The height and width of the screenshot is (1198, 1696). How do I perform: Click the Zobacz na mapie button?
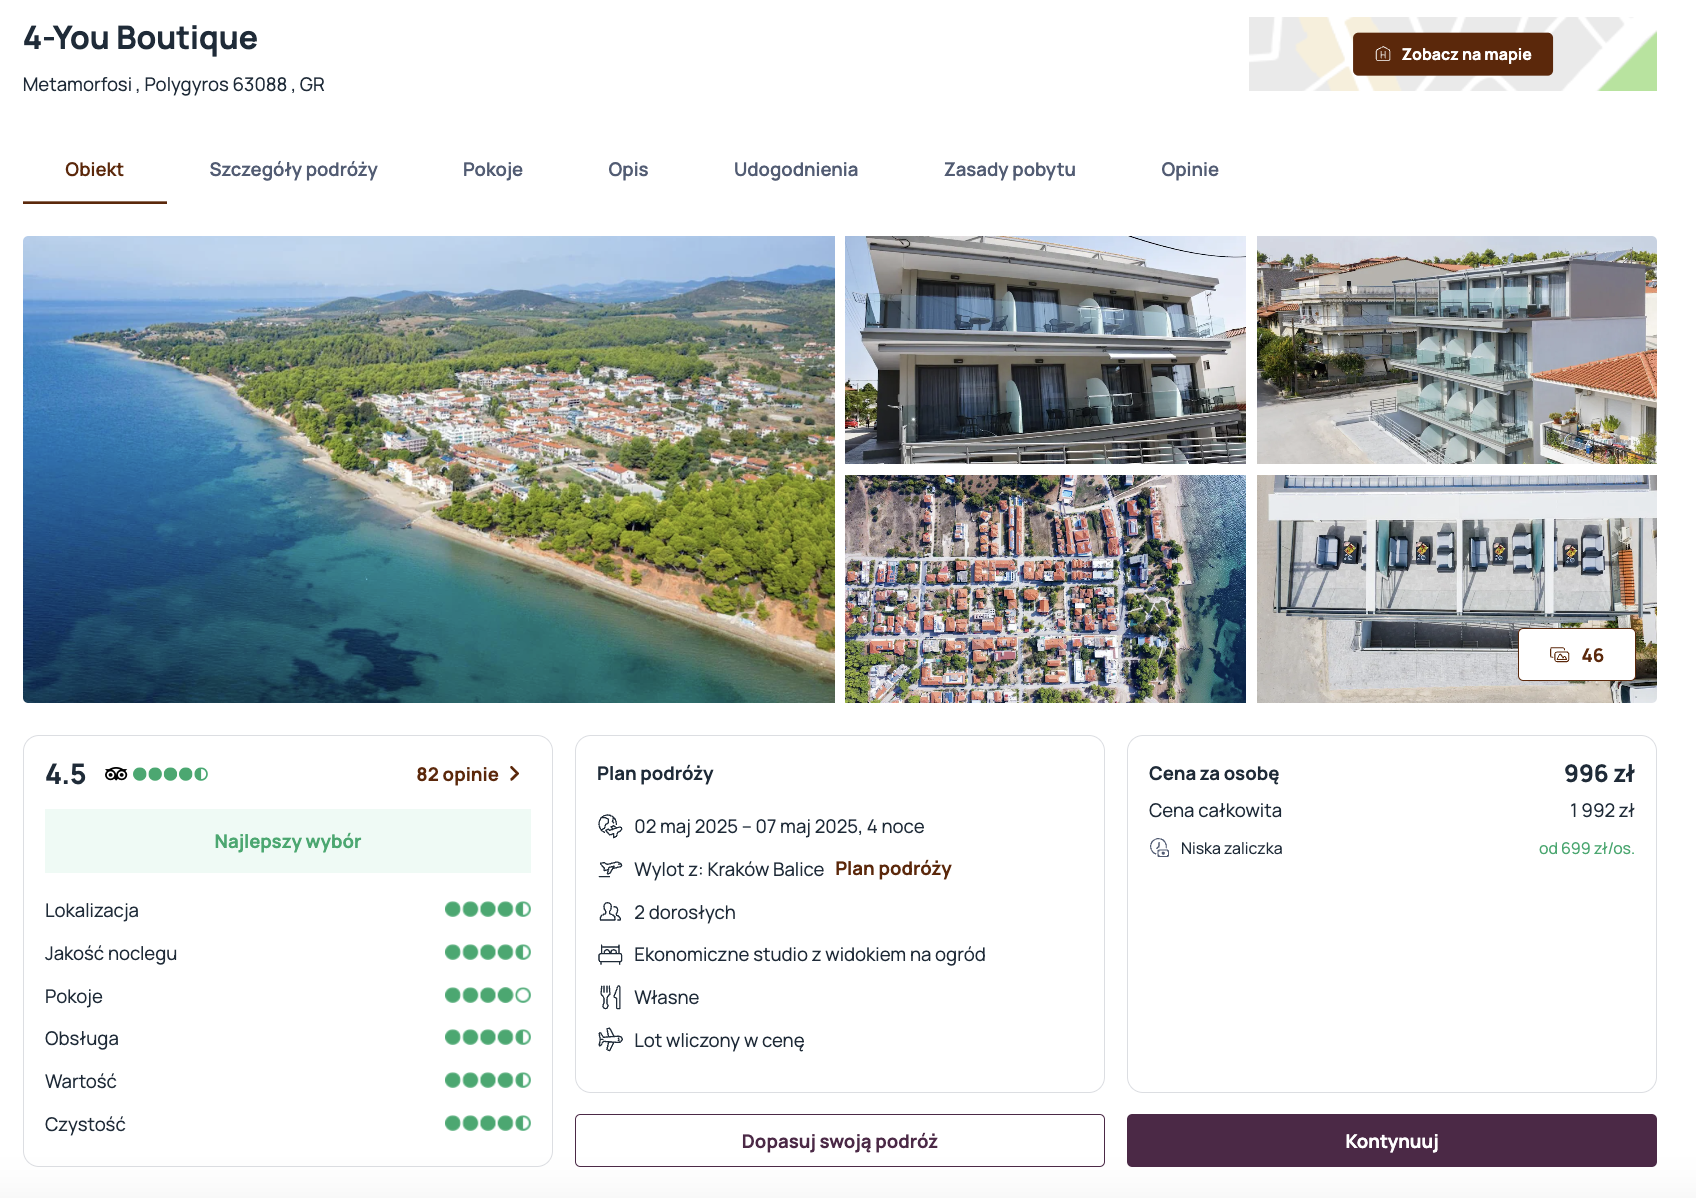click(x=1453, y=54)
